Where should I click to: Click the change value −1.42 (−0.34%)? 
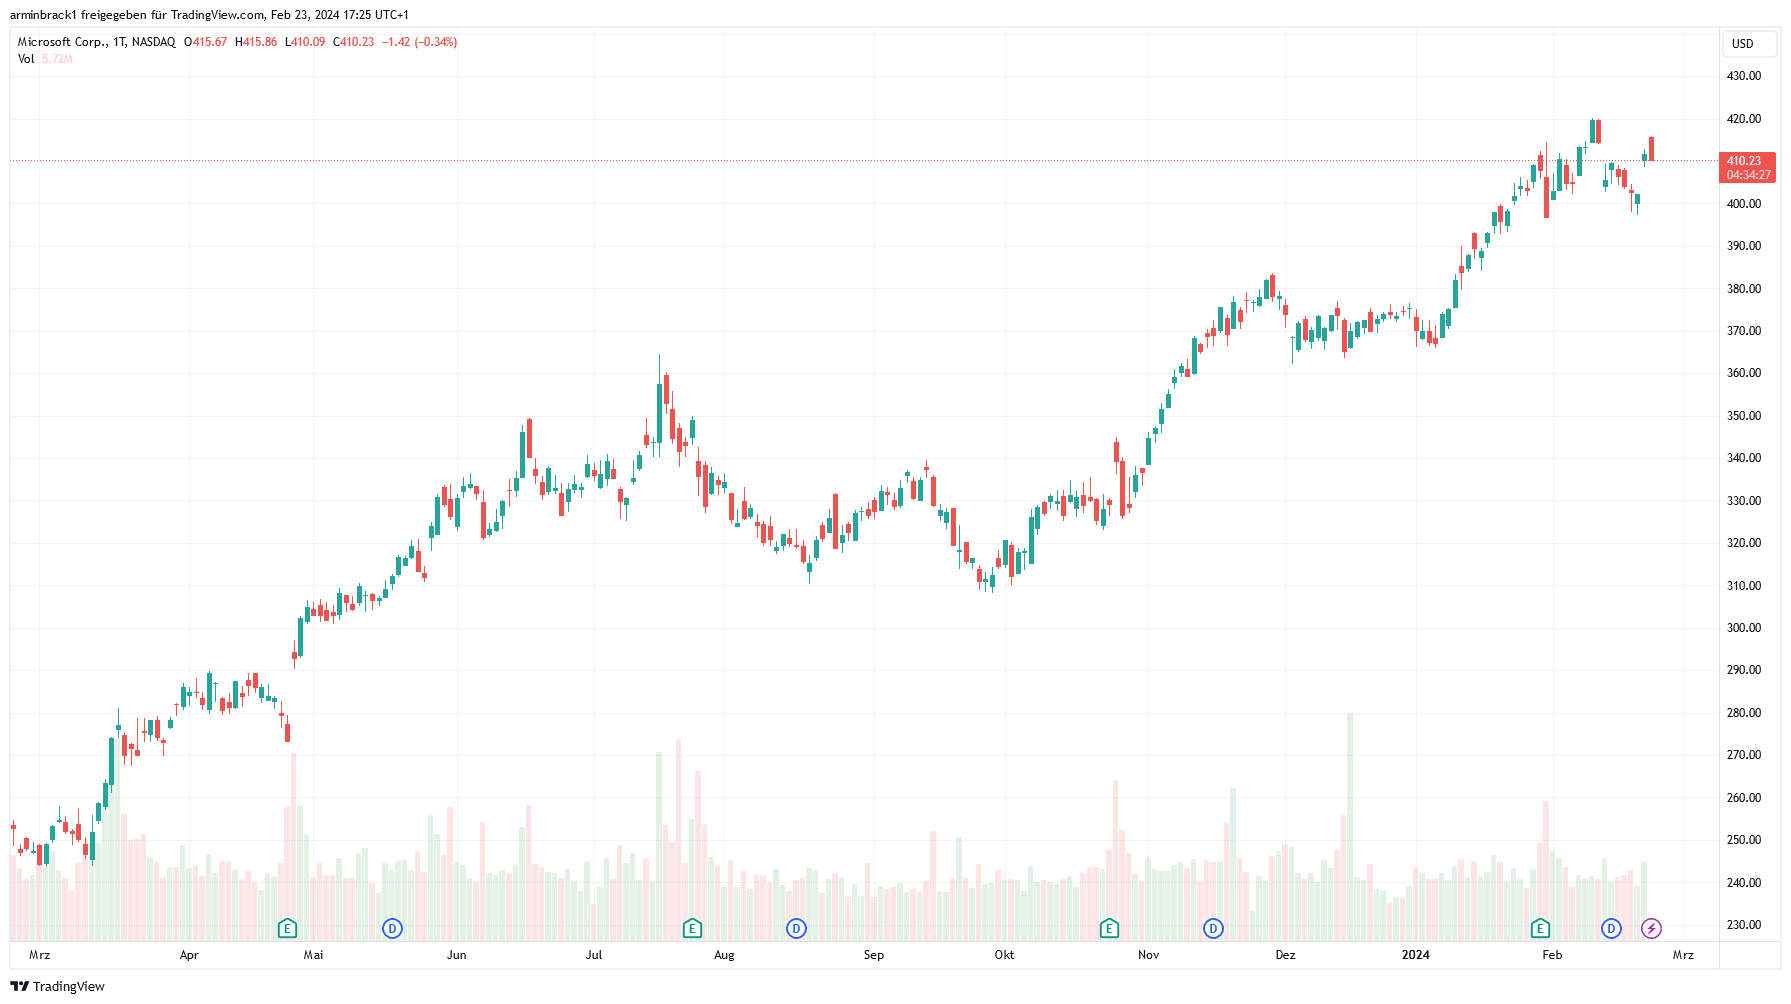[x=420, y=42]
